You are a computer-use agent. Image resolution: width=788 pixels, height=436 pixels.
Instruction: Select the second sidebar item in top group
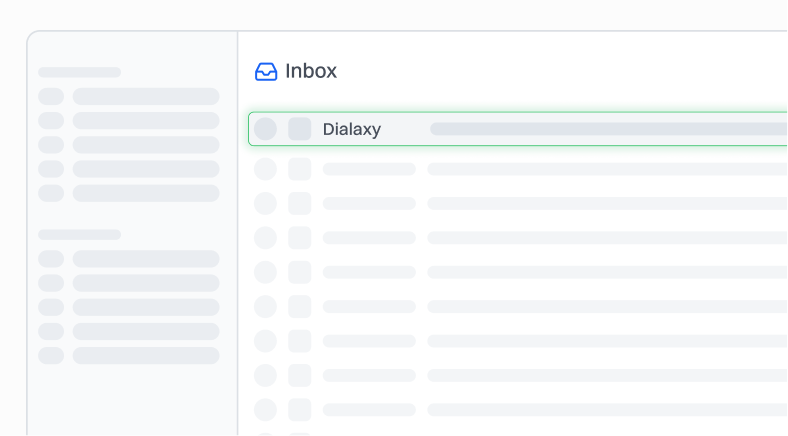click(146, 121)
